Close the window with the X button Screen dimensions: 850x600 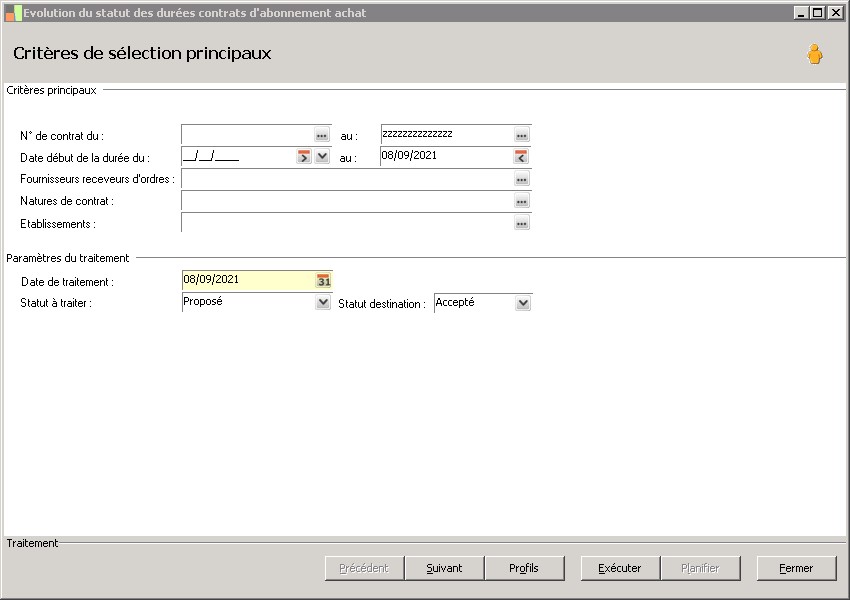835,12
